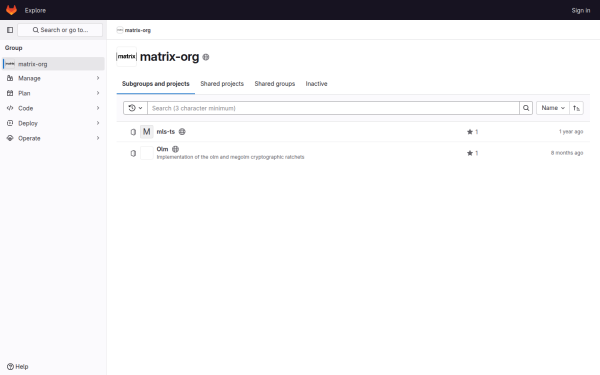This screenshot has width=600, height=375.
Task: Toggle the sort direction button
Action: pyautogui.click(x=576, y=108)
